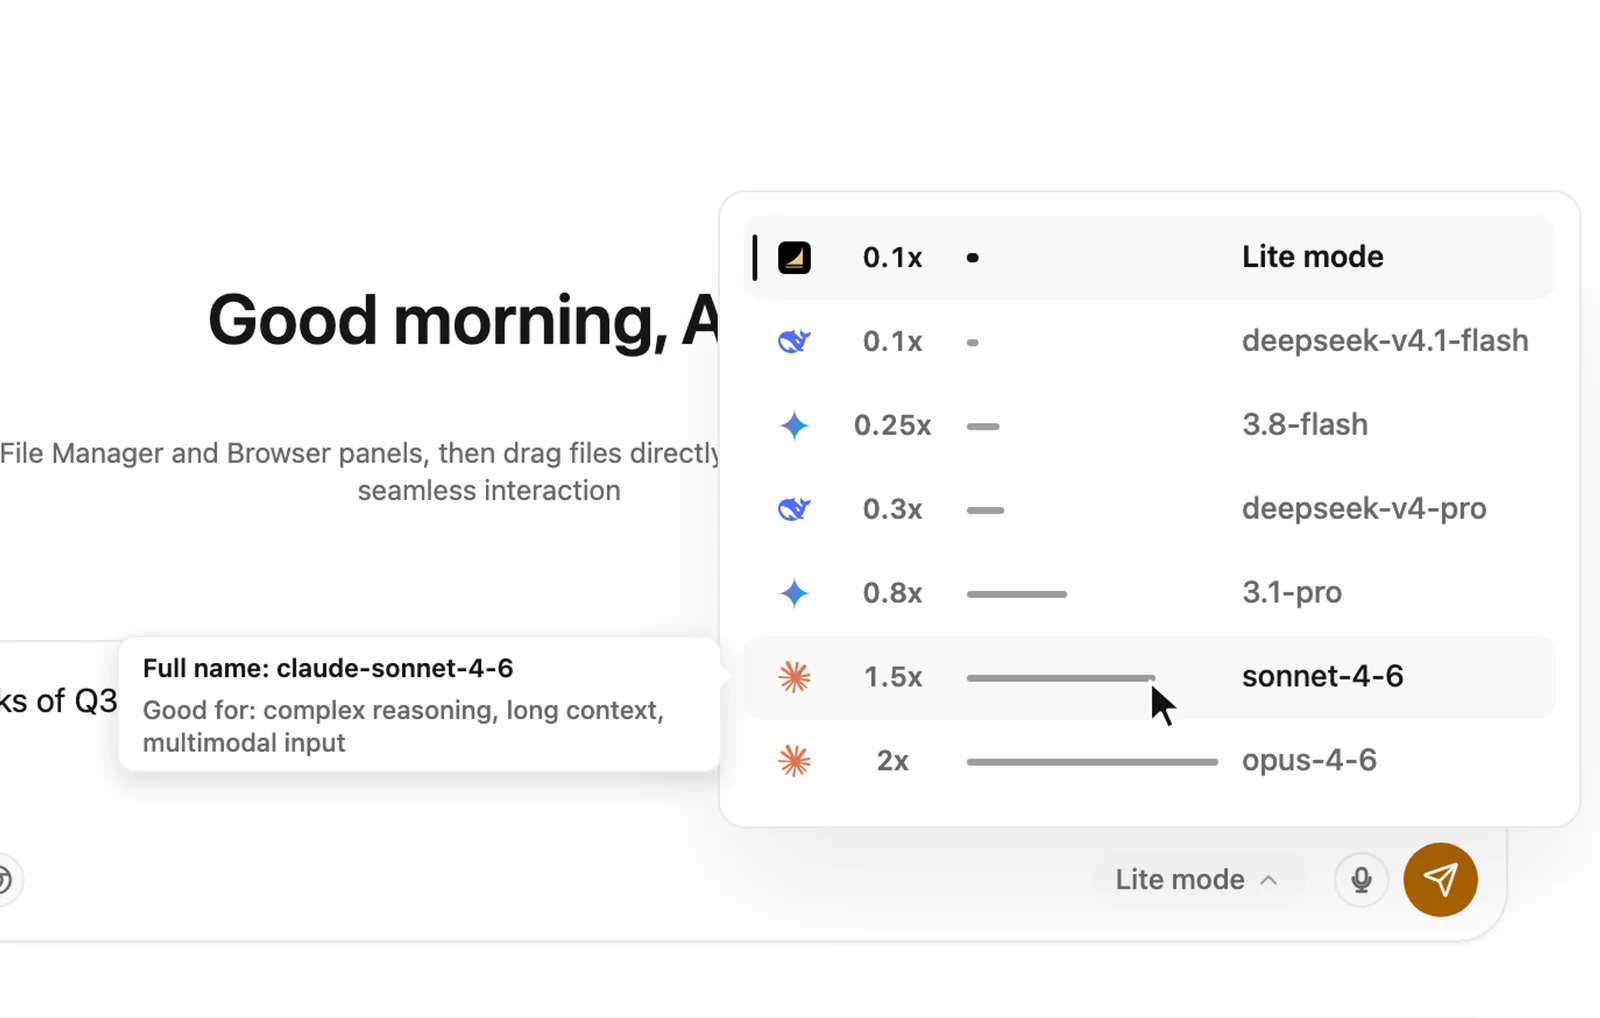Click the "0.8x" multiplier text
Image resolution: width=1600 pixels, height=1018 pixels.
pos(892,594)
